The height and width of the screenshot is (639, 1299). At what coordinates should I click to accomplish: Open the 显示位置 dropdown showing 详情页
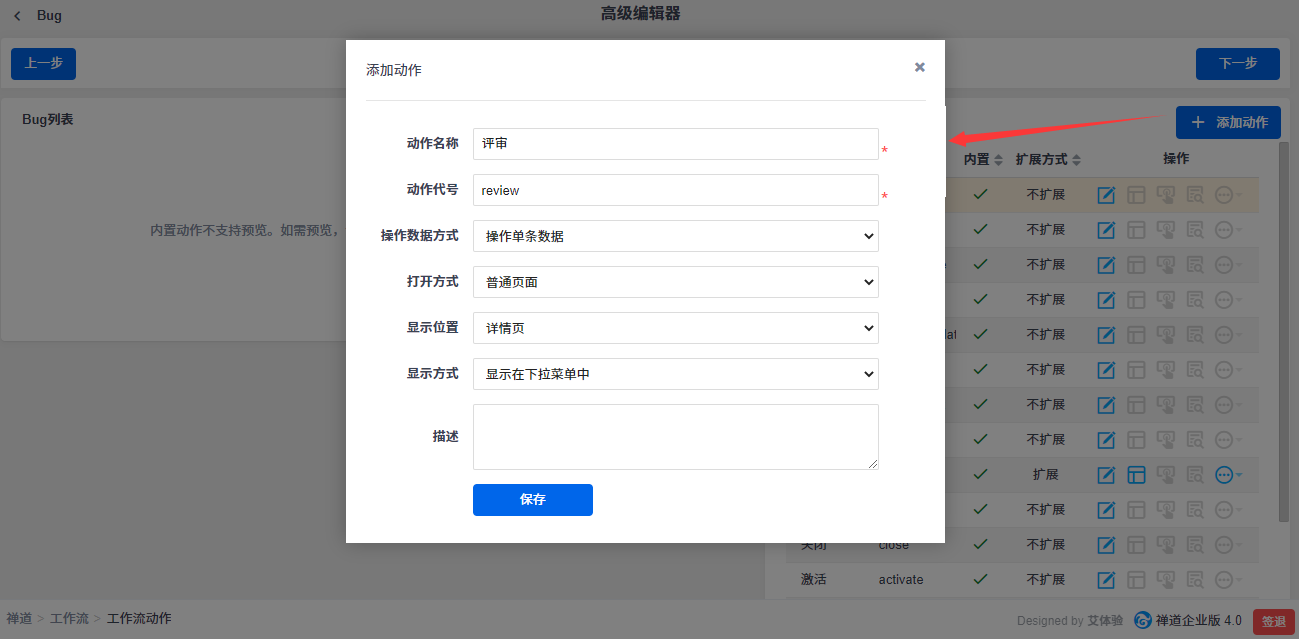click(676, 328)
